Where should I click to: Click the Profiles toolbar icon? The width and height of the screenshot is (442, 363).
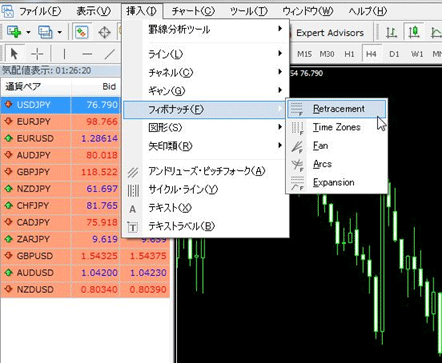[45, 32]
